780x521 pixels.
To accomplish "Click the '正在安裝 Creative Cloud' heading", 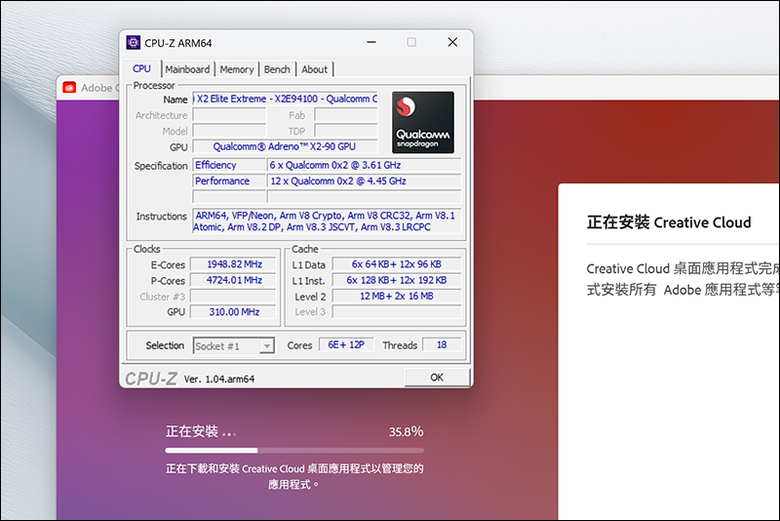I will point(669,222).
